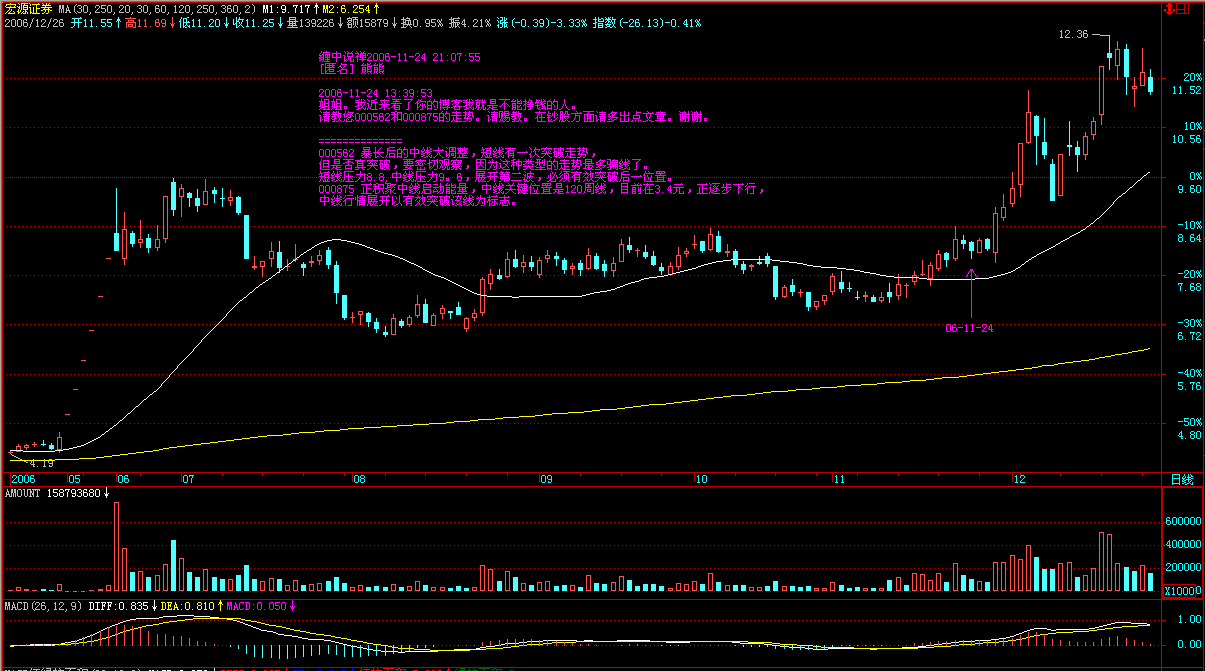Click the M2:6.254 yellow average value

coord(350,8)
